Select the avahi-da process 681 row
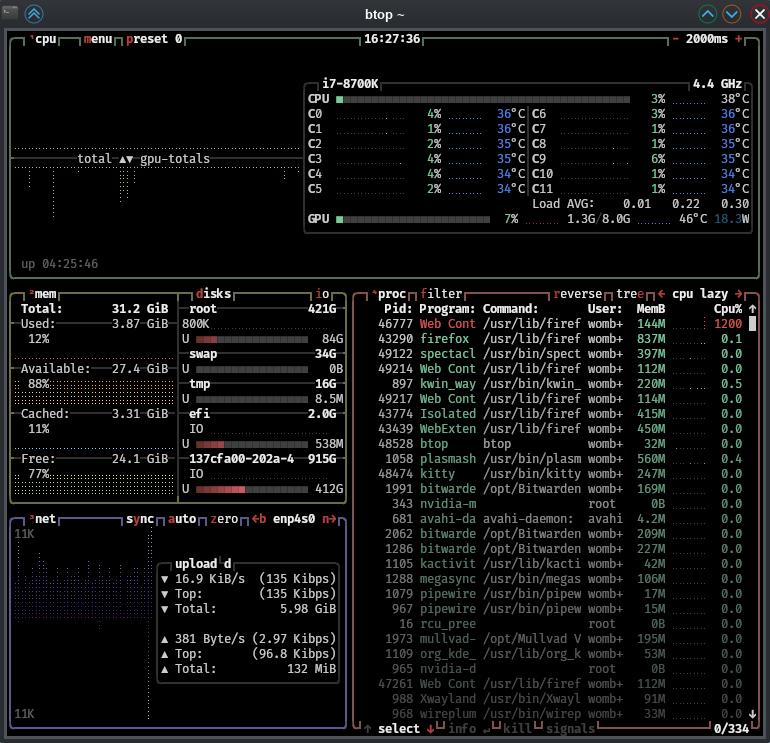Image resolution: width=770 pixels, height=743 pixels. pyautogui.click(x=560, y=519)
